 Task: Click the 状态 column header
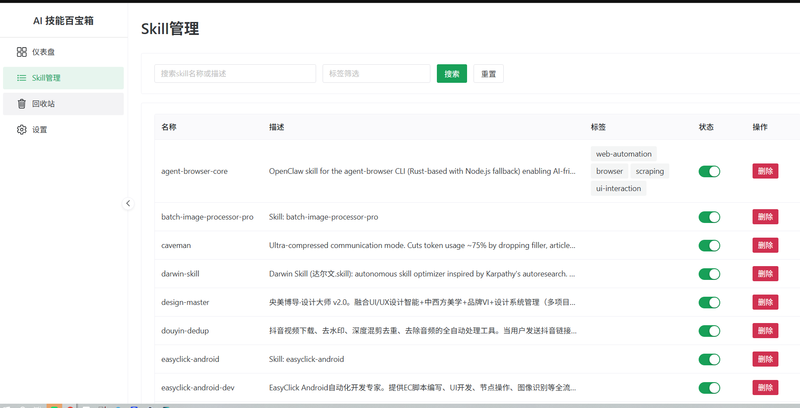[706, 127]
